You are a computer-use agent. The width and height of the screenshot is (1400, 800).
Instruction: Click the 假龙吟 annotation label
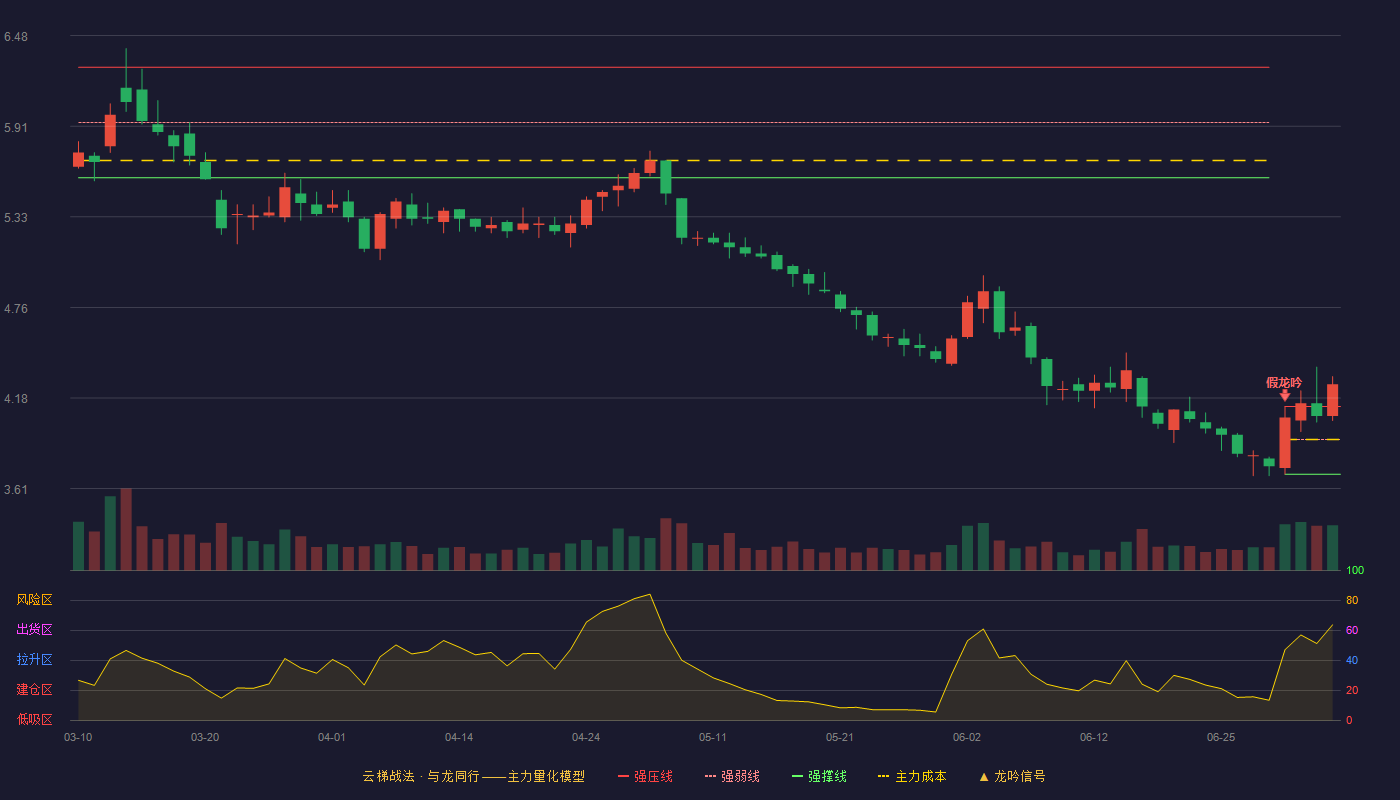coord(1284,382)
